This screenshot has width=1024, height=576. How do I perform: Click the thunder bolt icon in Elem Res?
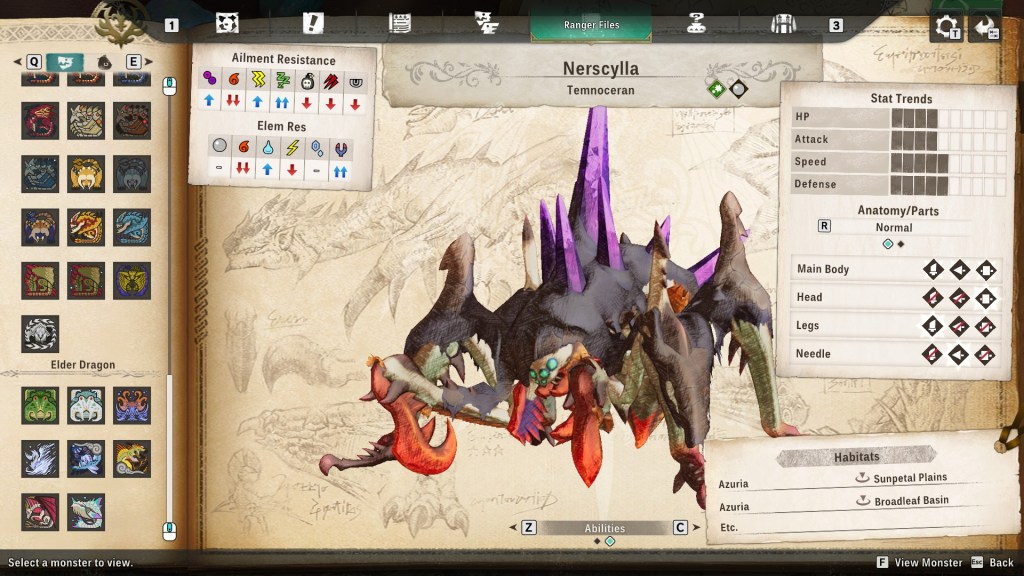(x=292, y=147)
